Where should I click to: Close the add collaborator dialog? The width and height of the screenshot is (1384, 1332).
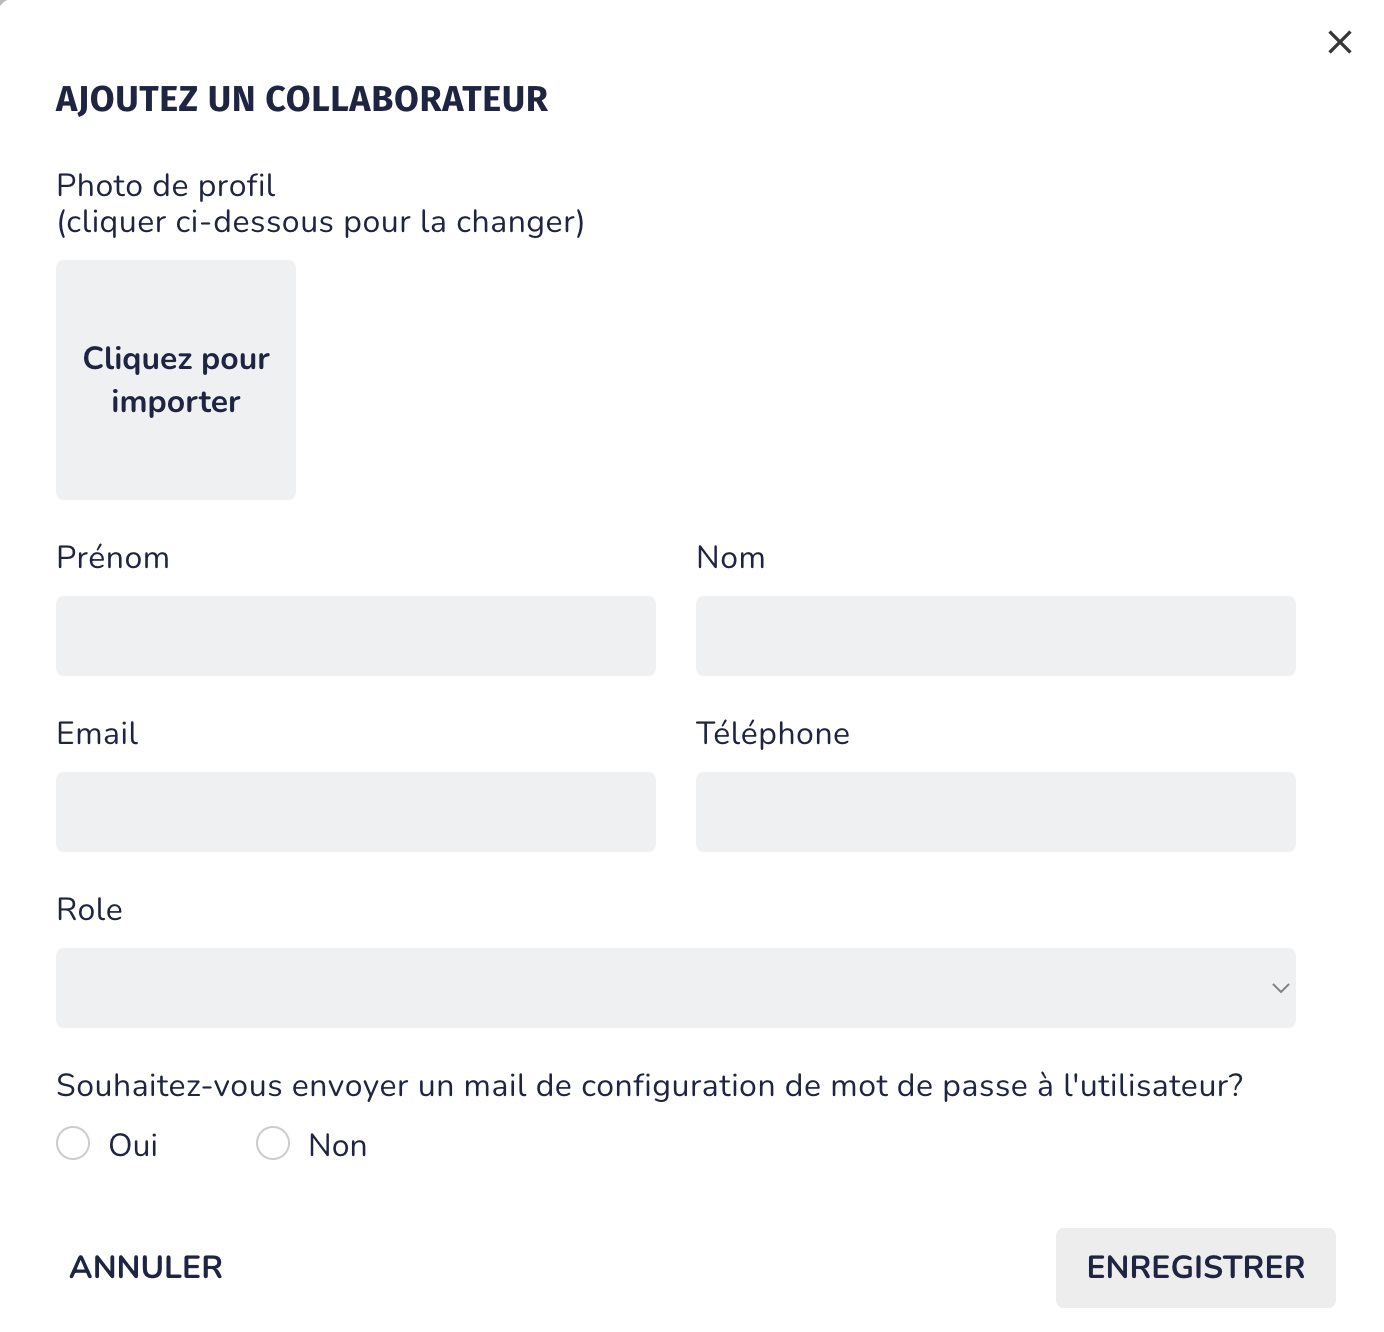click(1339, 42)
